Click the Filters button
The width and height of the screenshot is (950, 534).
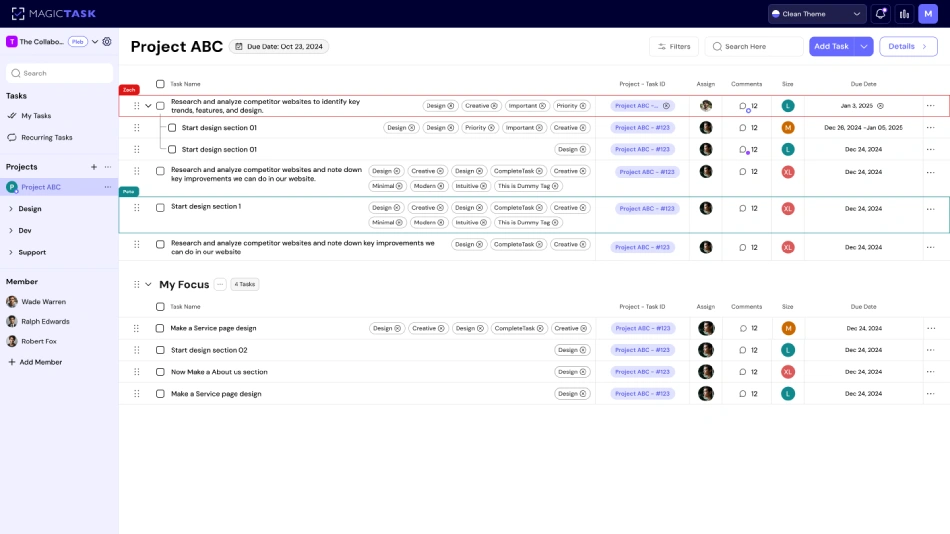coord(674,47)
